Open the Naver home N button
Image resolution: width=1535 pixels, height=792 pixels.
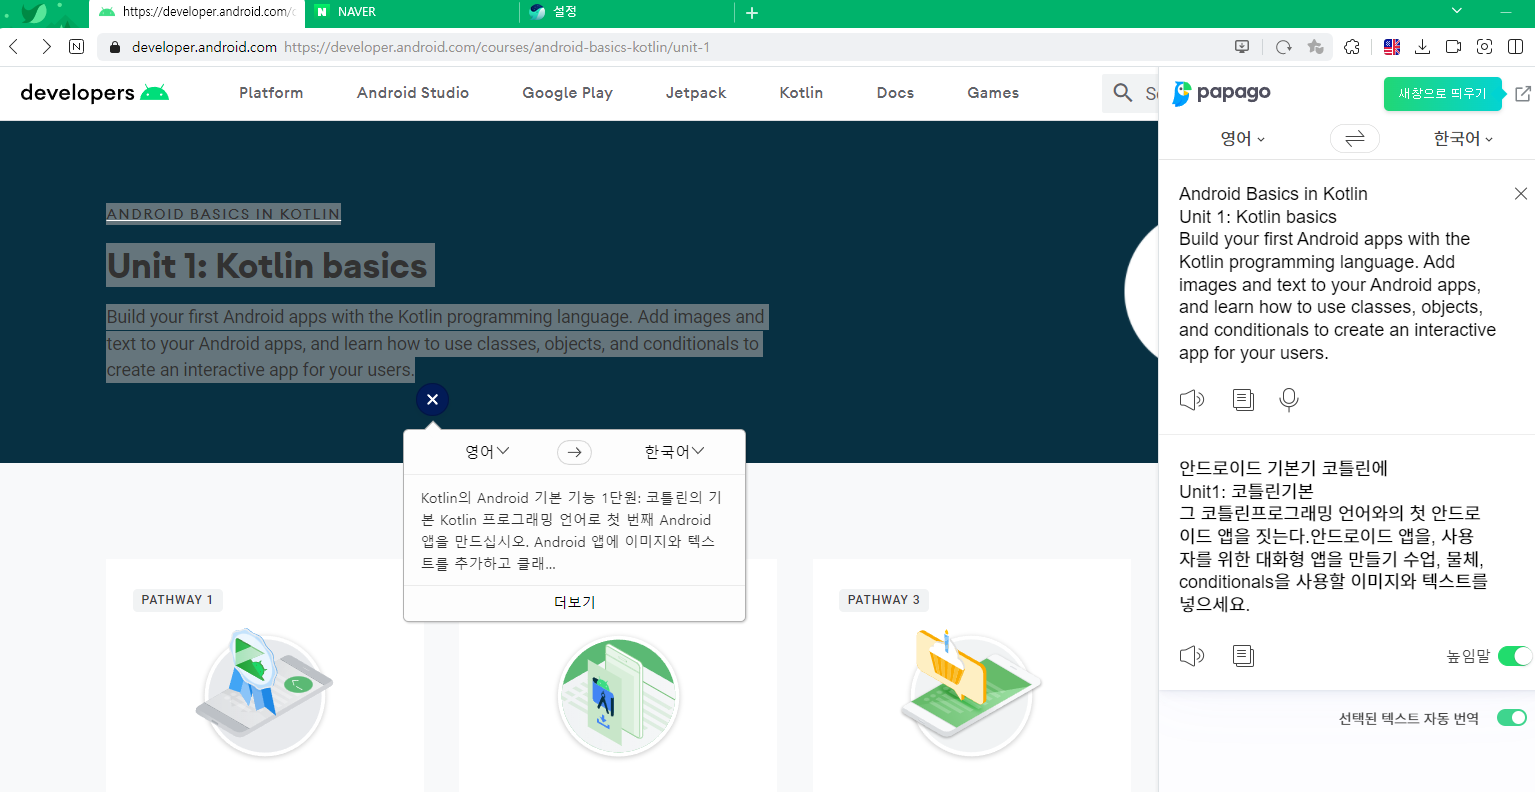[x=77, y=47]
